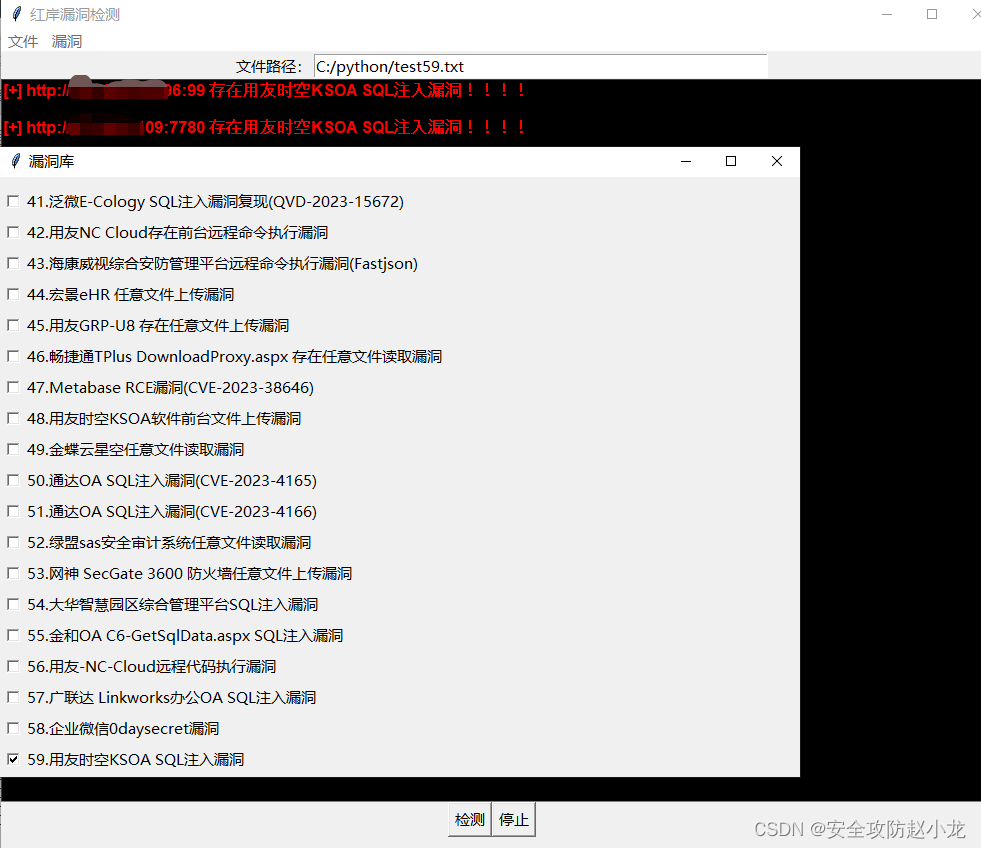Enable 57 广联达 Linkworks办公OA SQL注入漏洞
The width and height of the screenshot is (981, 848).
(13, 697)
